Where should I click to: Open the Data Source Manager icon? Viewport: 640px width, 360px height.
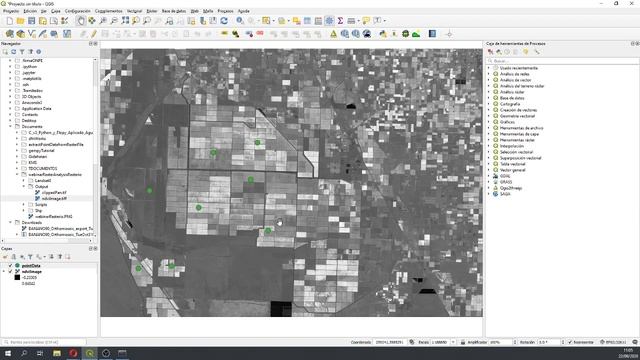[9, 34]
